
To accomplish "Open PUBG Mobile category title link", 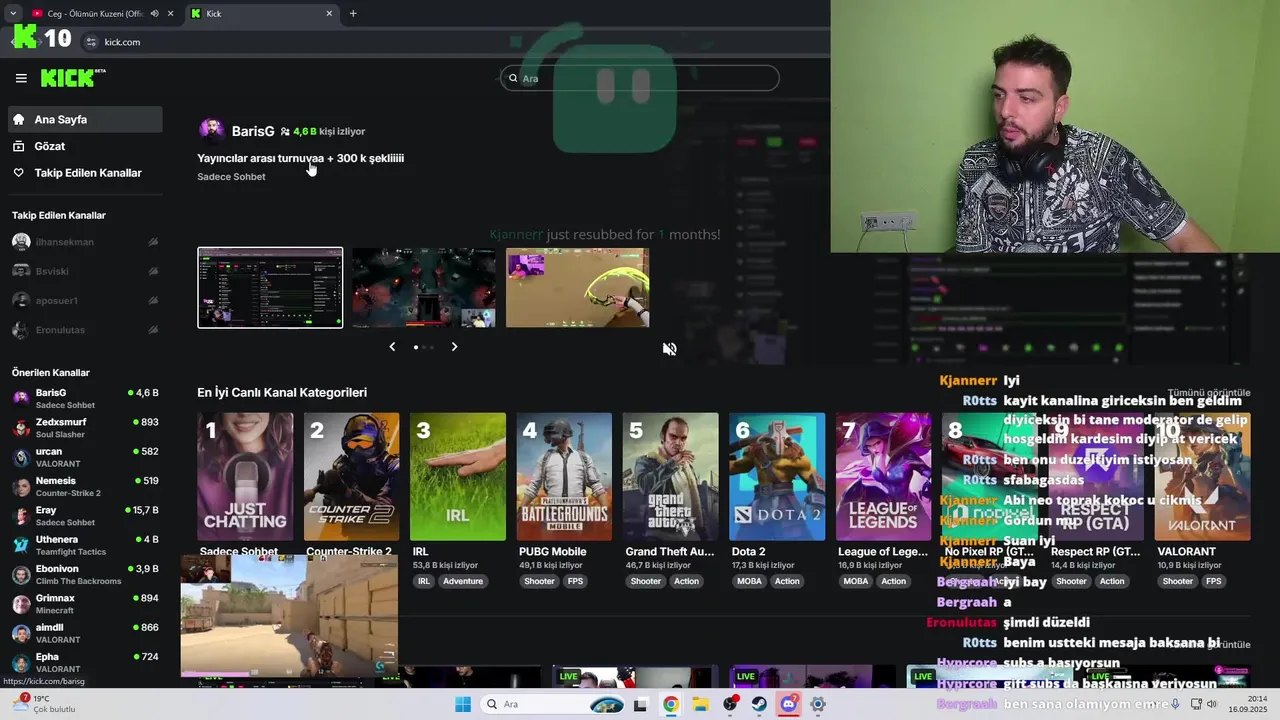I will 553,551.
